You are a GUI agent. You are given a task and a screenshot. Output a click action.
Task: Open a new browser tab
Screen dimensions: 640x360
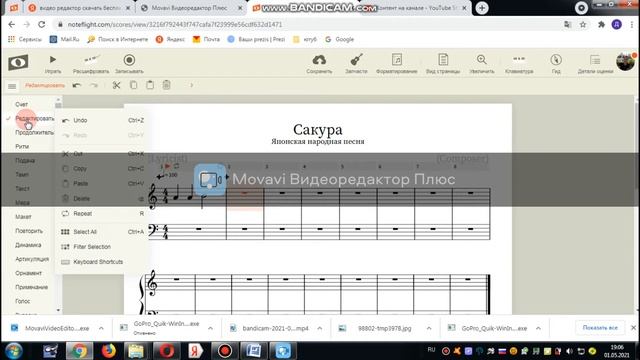point(482,8)
